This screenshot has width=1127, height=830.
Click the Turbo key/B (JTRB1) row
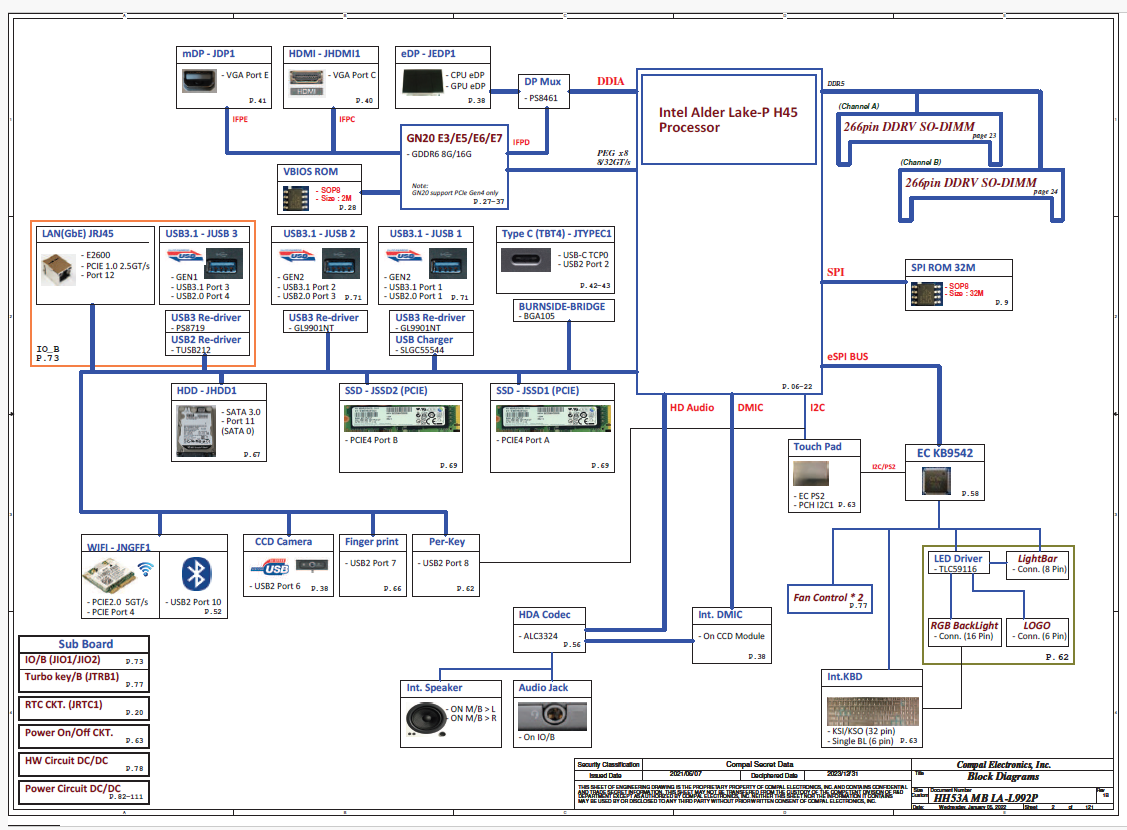coord(84,679)
